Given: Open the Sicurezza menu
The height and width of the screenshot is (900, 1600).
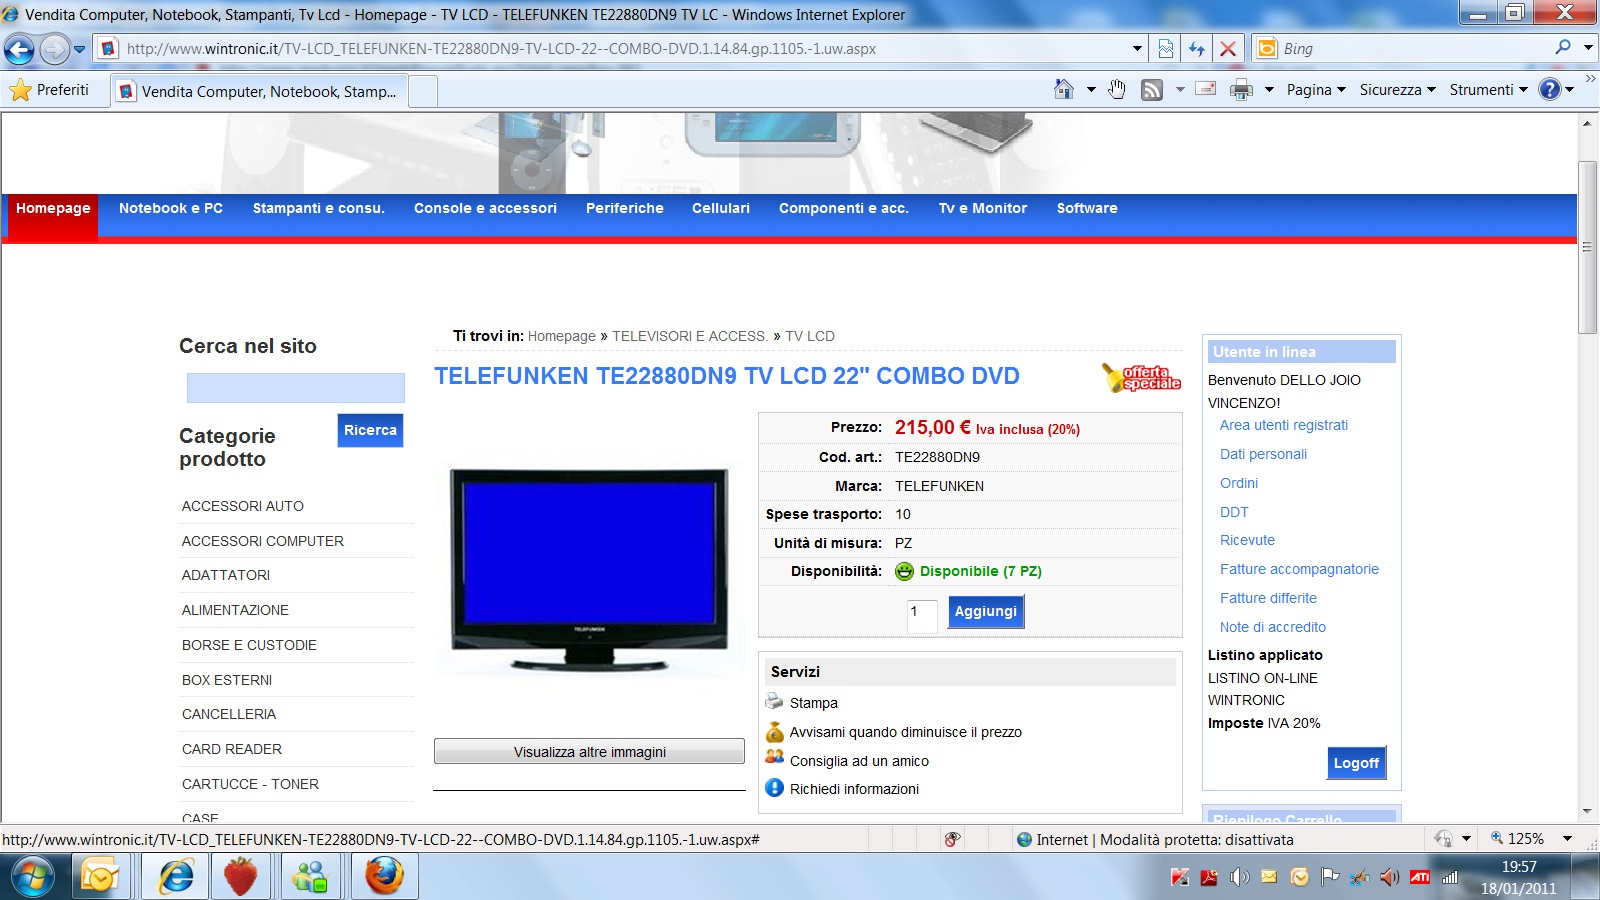Looking at the screenshot, I should point(1397,89).
